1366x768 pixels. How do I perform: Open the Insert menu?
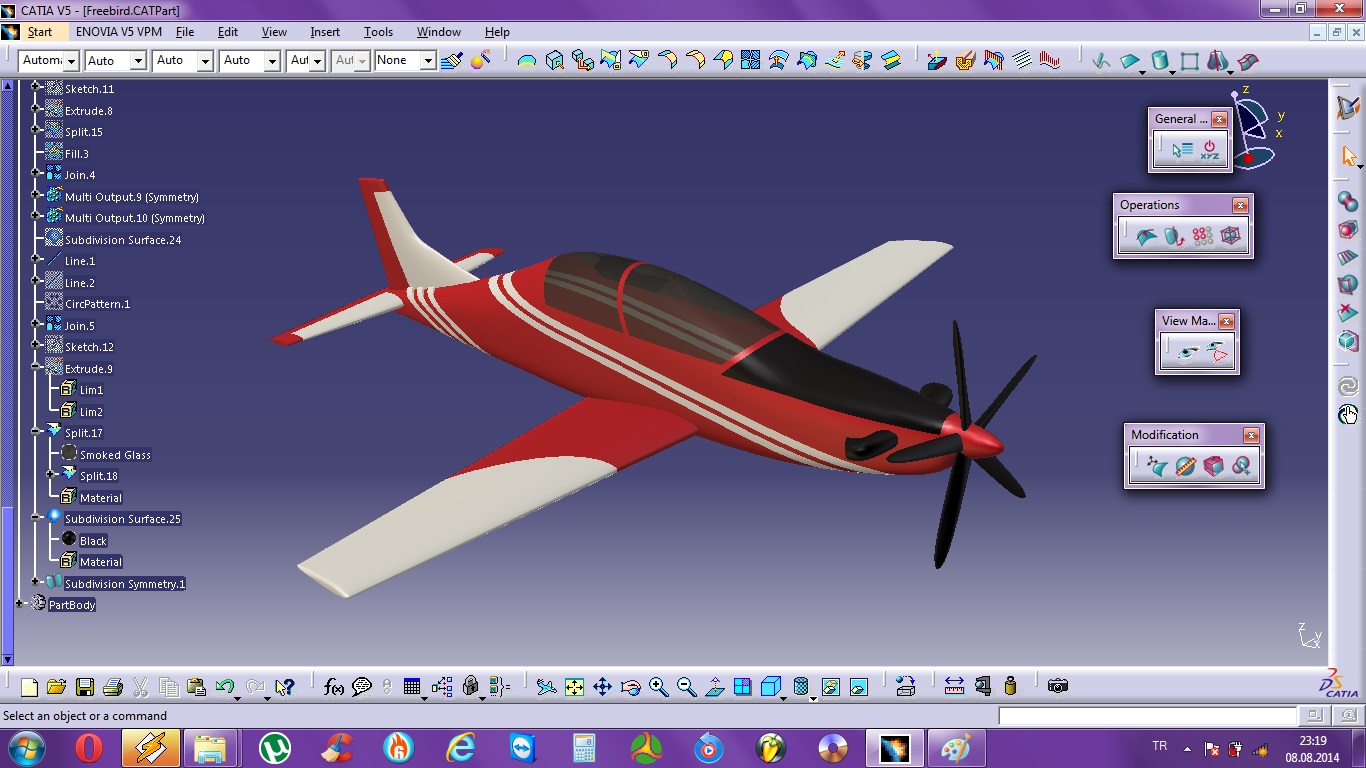[x=325, y=32]
